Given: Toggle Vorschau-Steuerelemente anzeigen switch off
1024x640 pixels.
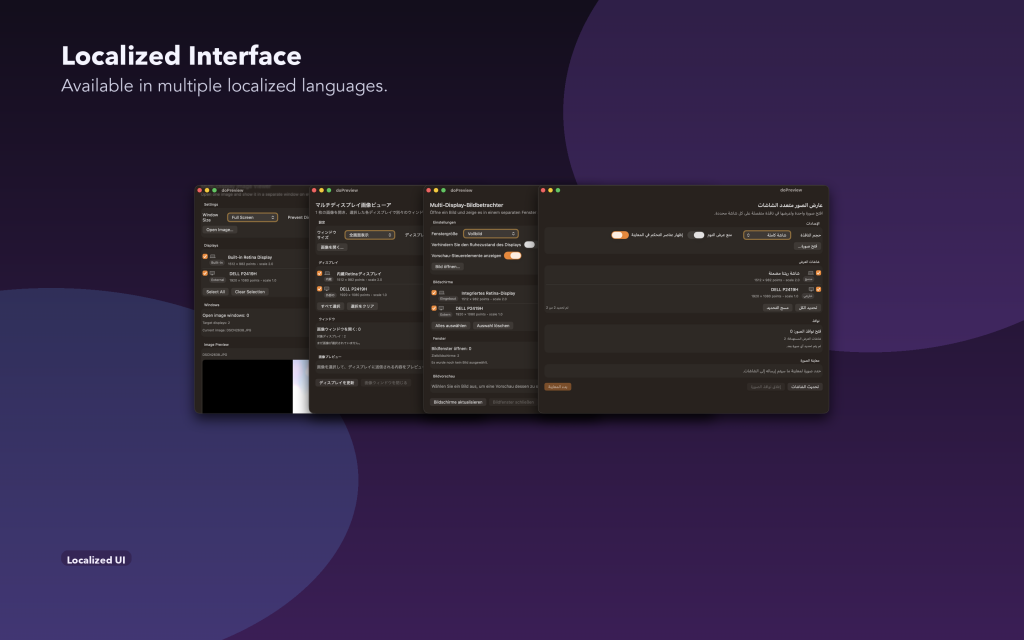Looking at the screenshot, I should (x=513, y=255).
